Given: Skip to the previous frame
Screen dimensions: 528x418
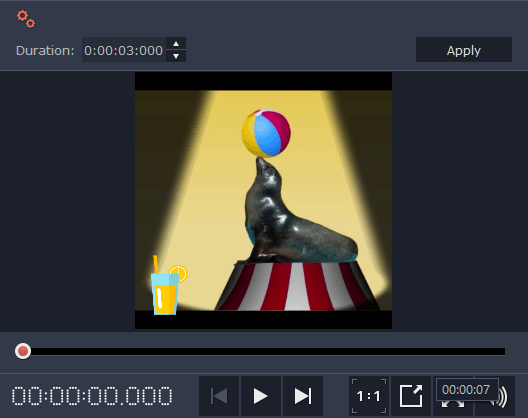Looking at the screenshot, I should [219, 396].
